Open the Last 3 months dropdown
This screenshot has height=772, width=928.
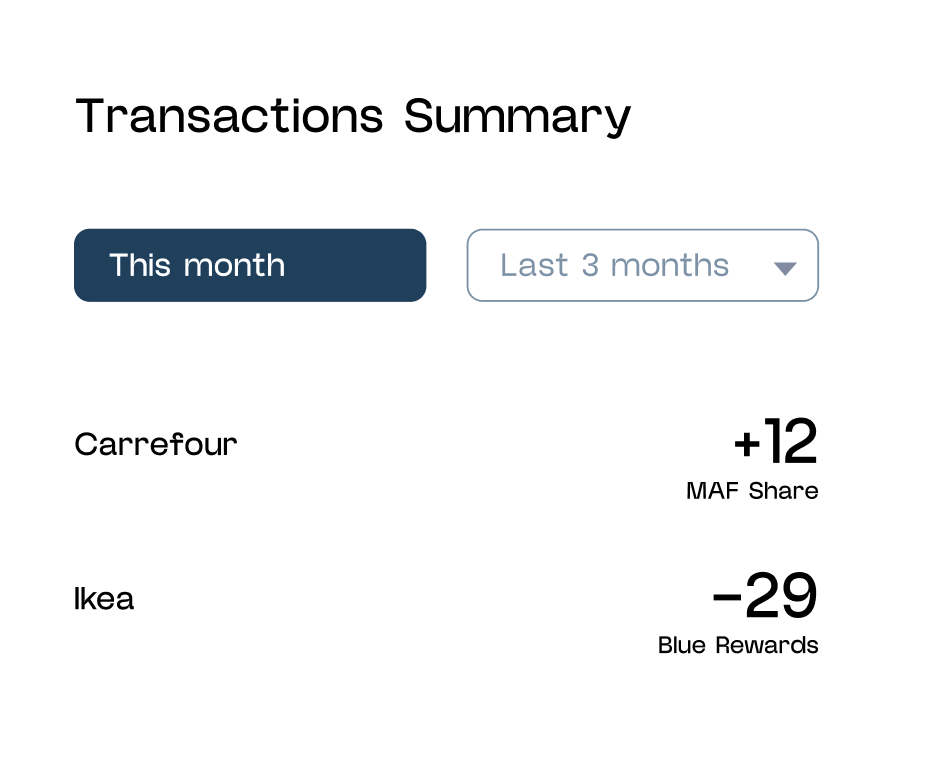pyautogui.click(x=642, y=265)
